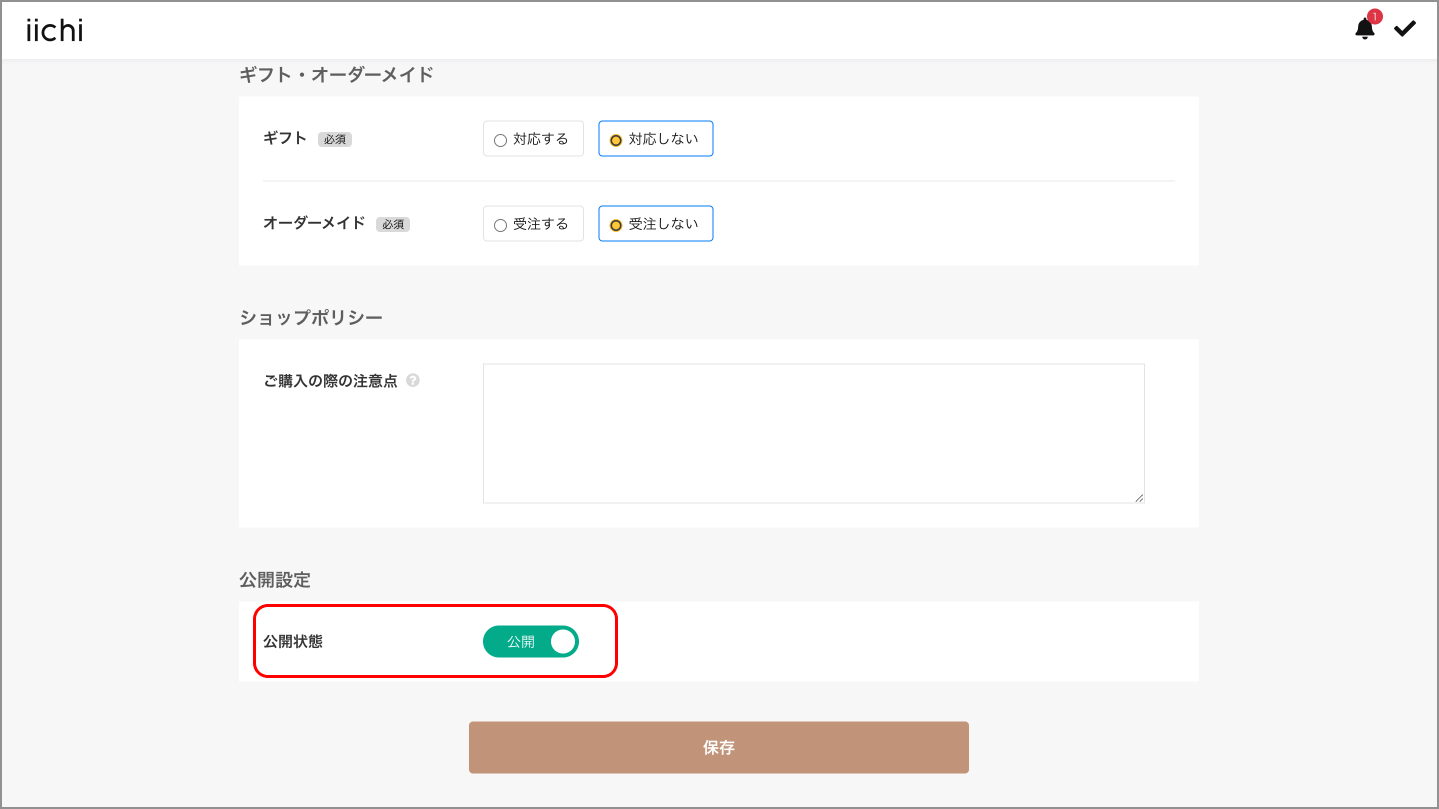Open help icon beside ご購入の際の注意点

pos(413,381)
